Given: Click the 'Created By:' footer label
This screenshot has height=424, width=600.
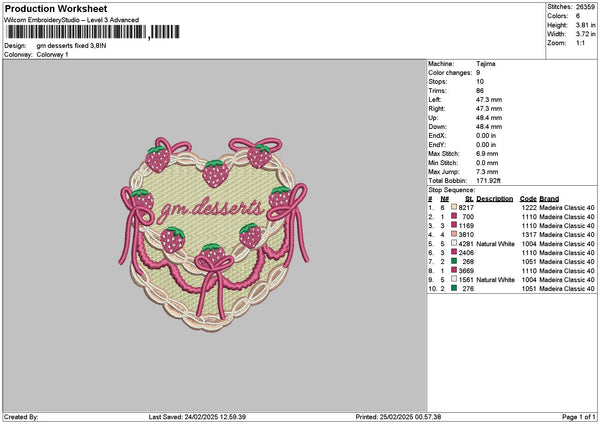Looking at the screenshot, I should click(x=21, y=417).
